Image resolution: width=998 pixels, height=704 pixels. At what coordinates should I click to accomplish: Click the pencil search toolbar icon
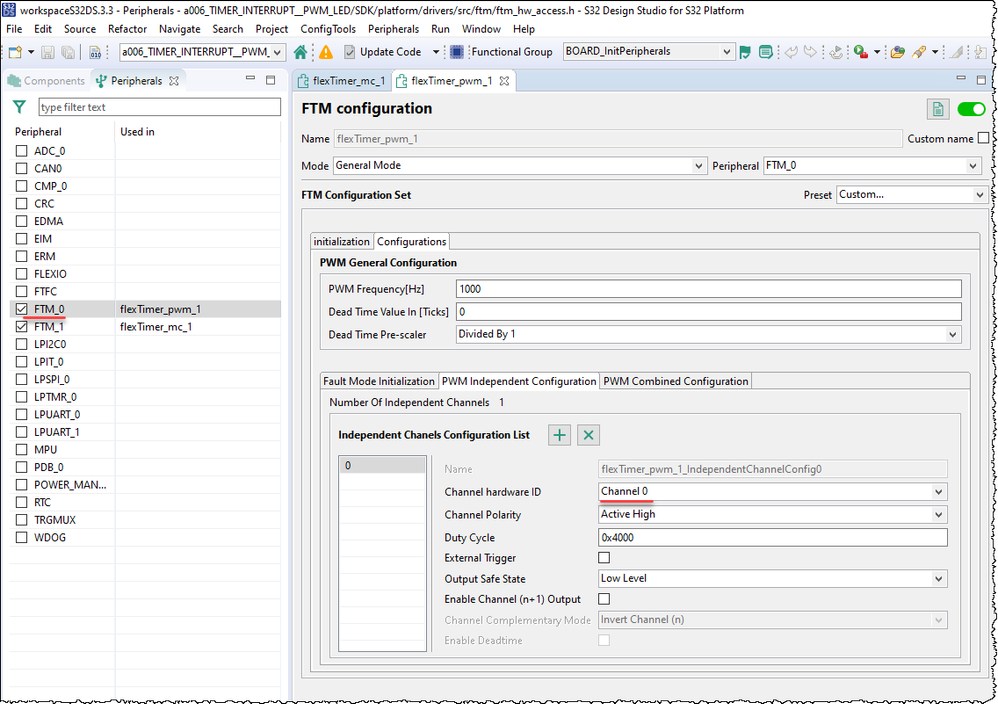[918, 52]
